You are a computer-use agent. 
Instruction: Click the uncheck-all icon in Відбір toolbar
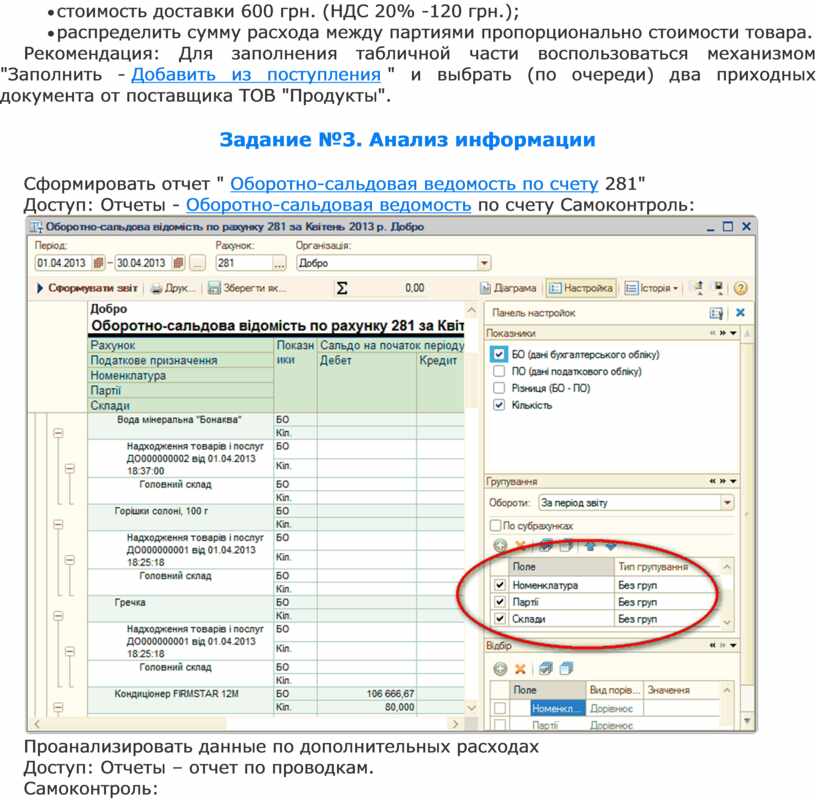point(566,669)
